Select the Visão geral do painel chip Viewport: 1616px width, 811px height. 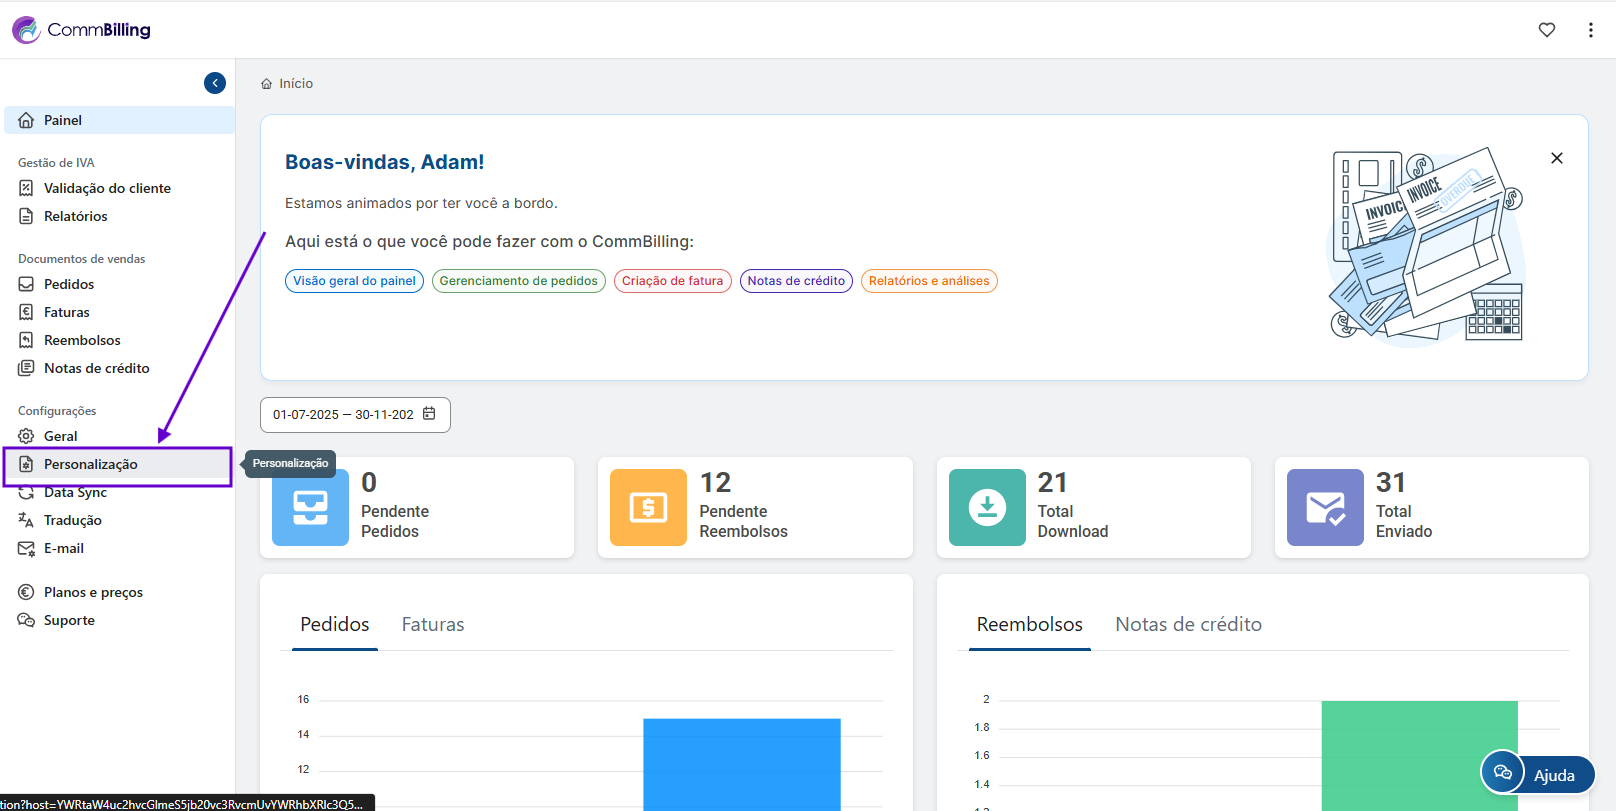(354, 281)
